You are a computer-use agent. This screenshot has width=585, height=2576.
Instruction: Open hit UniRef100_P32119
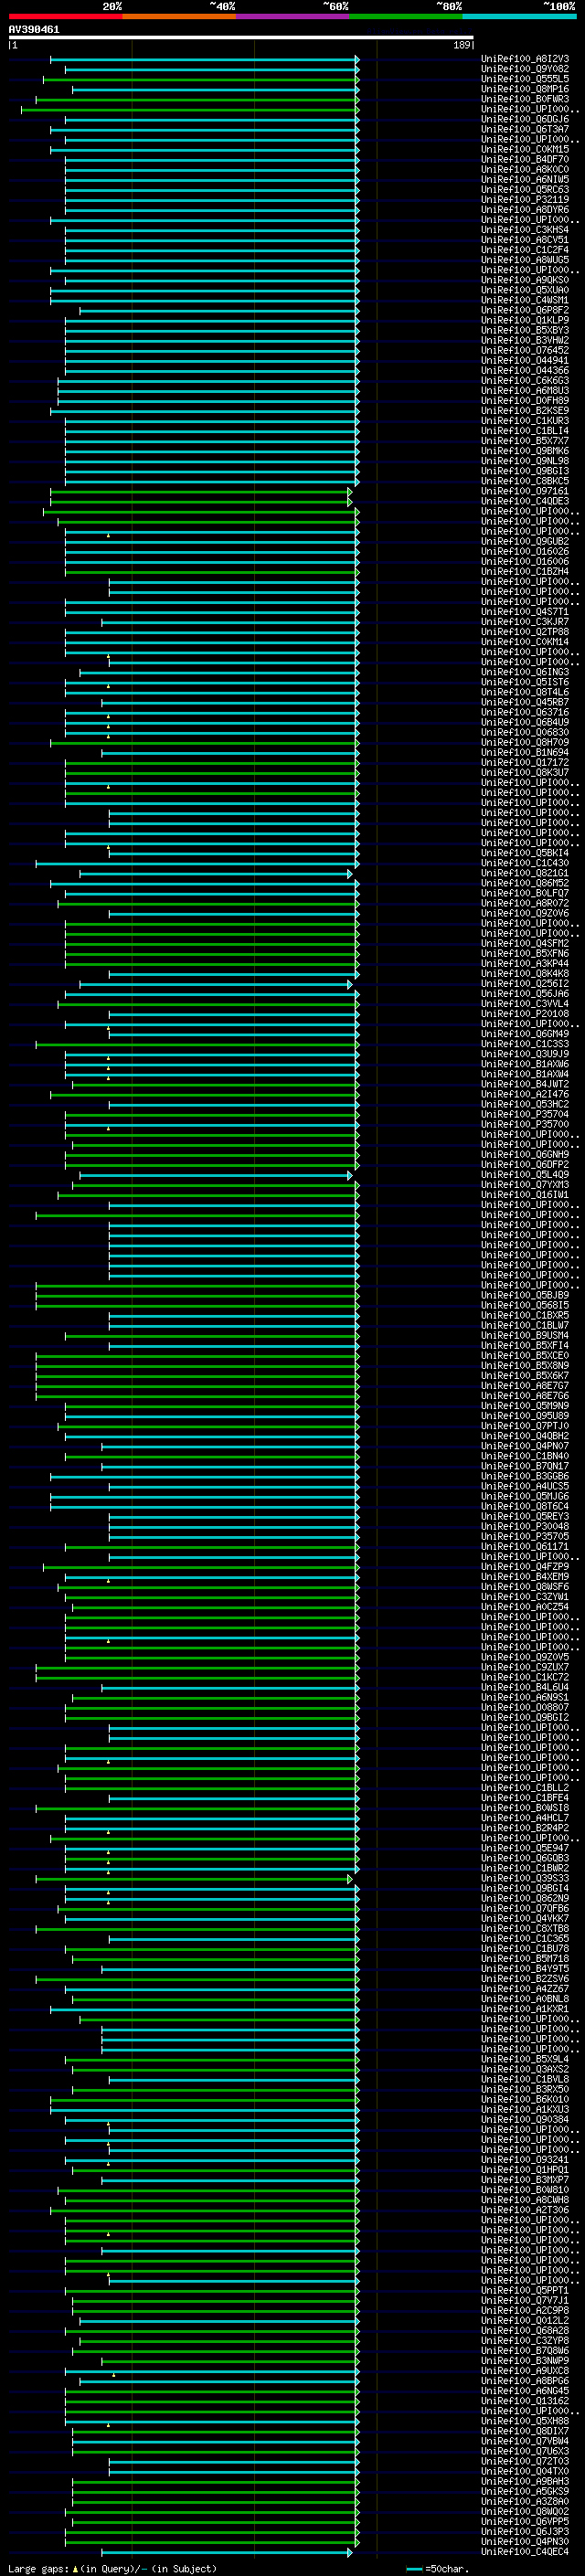coord(525,200)
